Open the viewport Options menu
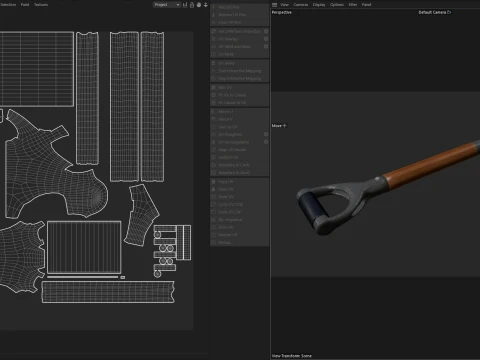 (337, 5)
